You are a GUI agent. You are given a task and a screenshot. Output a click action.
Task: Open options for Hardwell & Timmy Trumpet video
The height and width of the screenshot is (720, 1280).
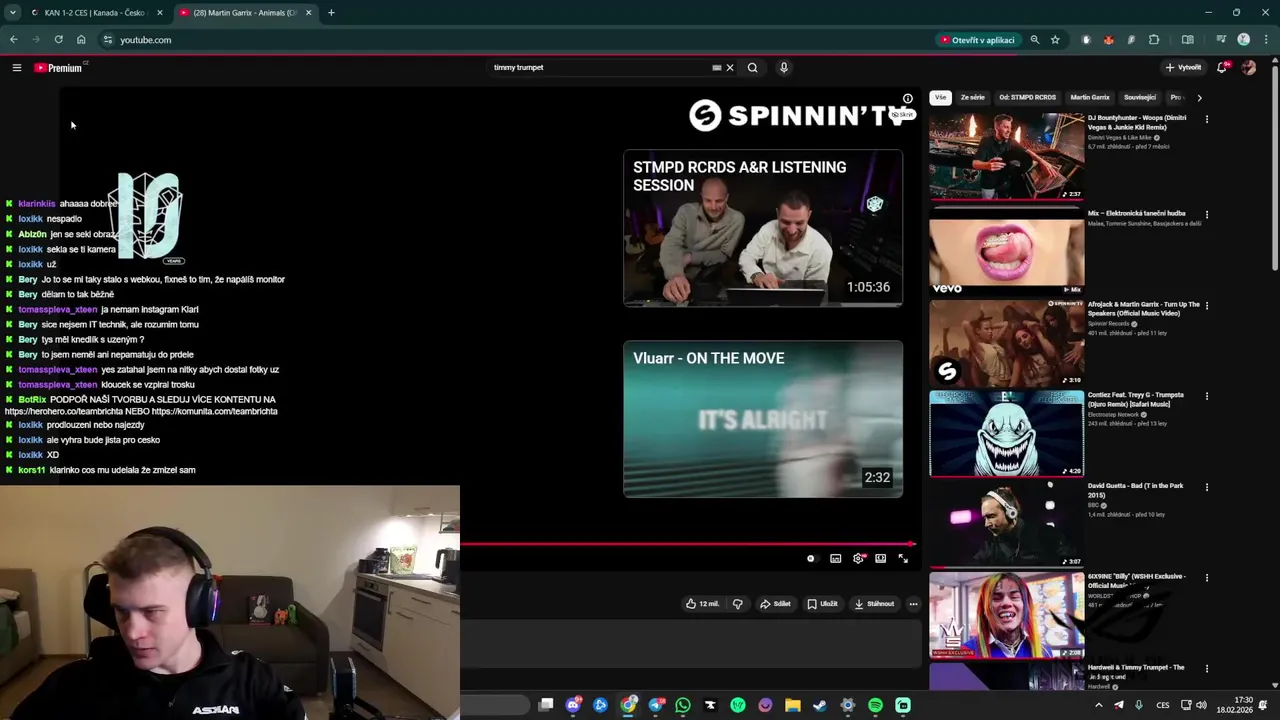coord(1207,669)
